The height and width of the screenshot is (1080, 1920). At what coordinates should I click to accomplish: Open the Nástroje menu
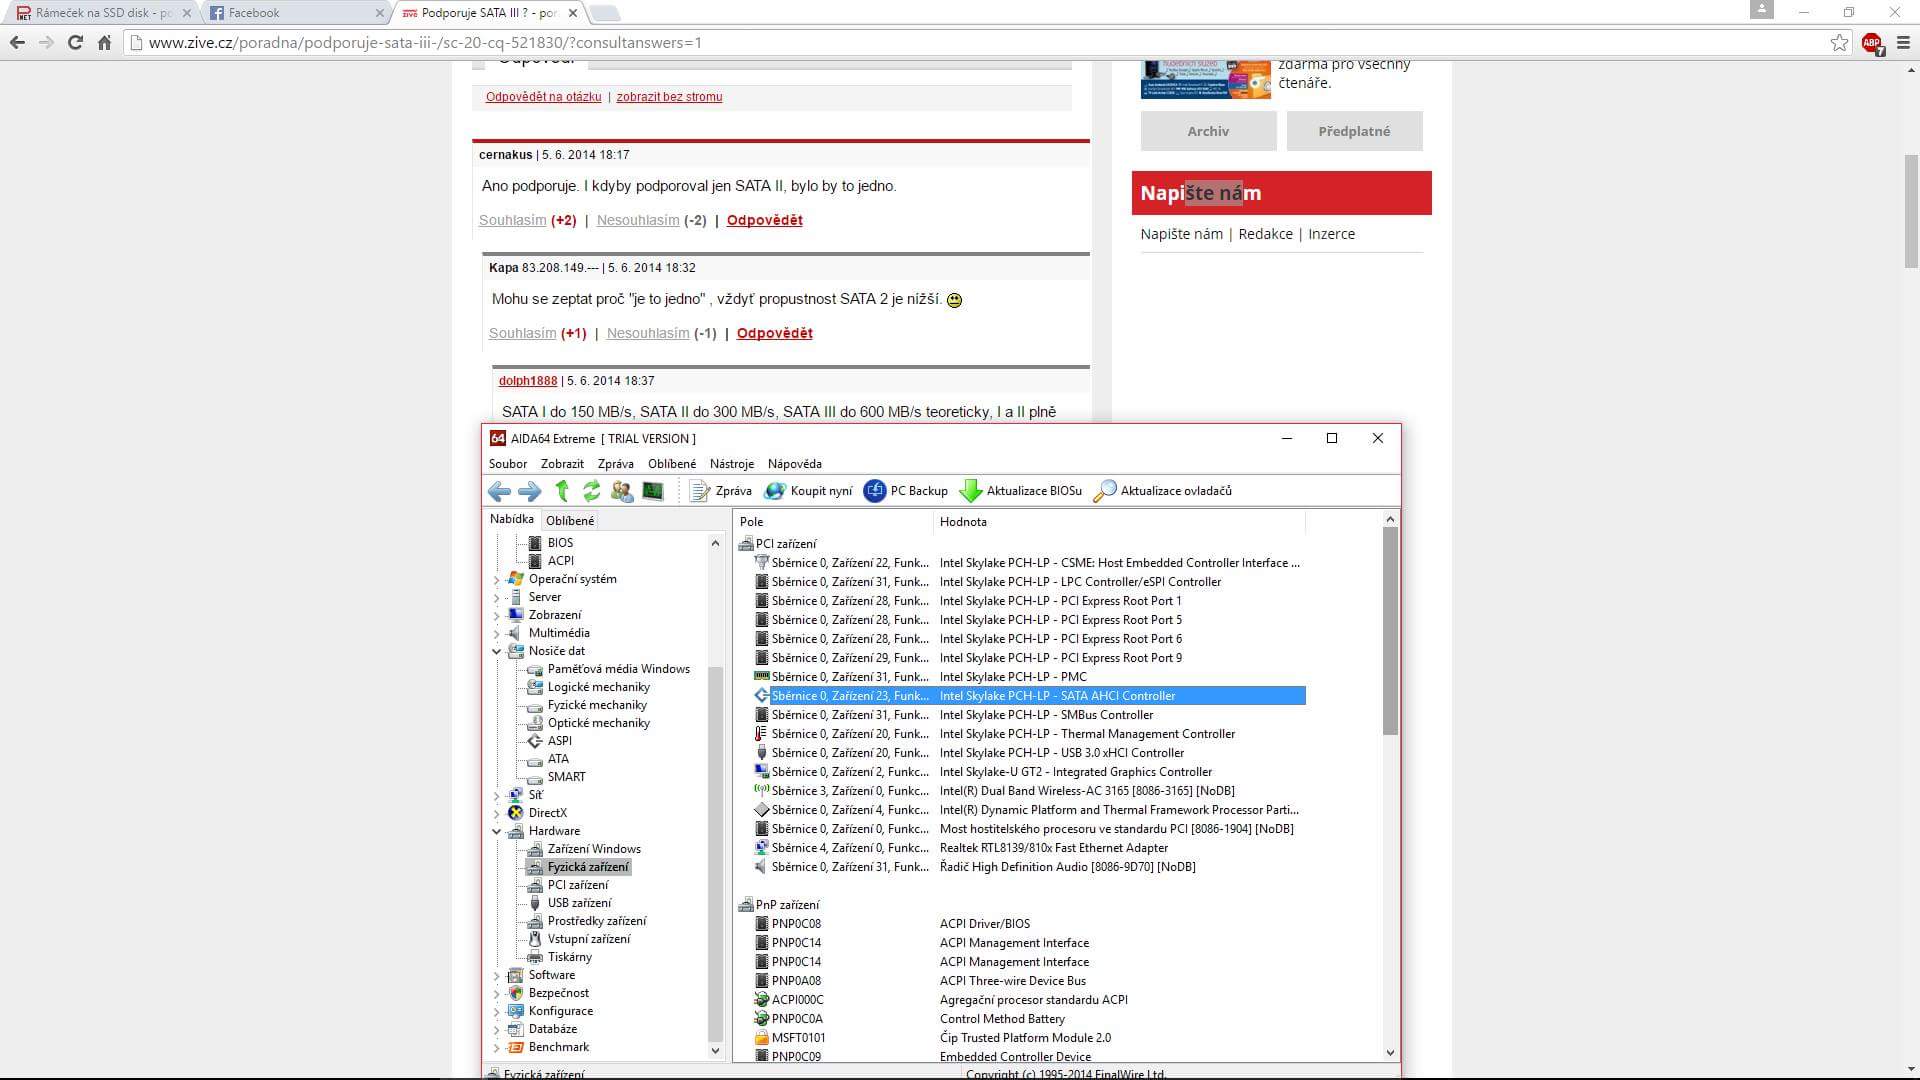[731, 464]
